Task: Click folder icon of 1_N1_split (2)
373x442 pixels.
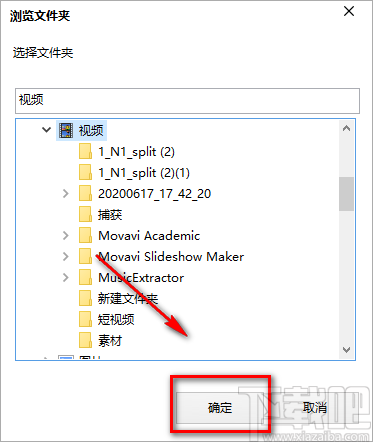Action: (x=86, y=151)
